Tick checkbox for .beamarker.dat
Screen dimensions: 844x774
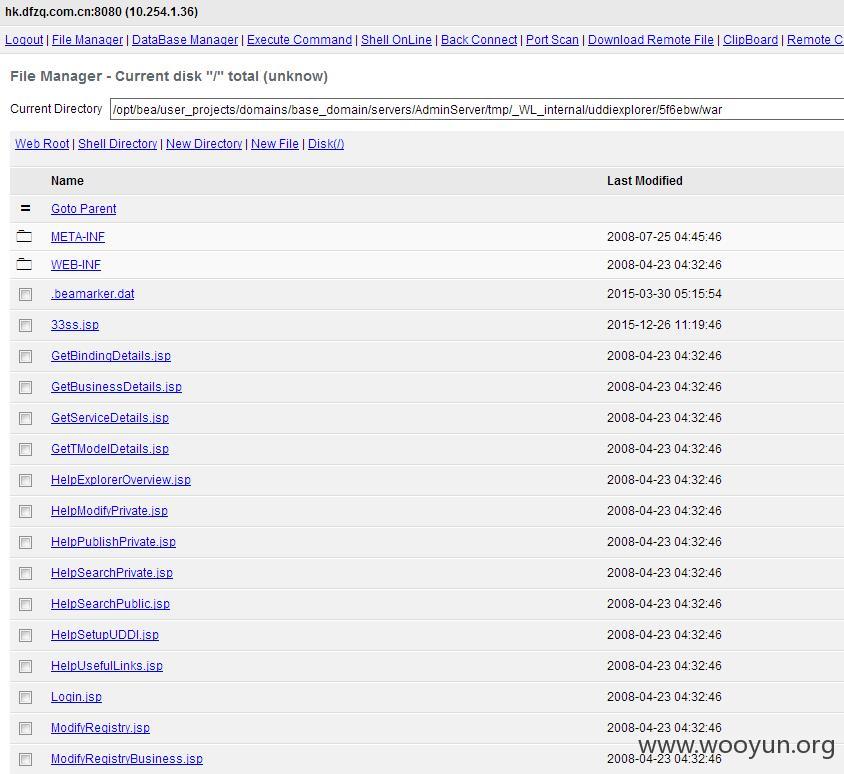tap(25, 294)
